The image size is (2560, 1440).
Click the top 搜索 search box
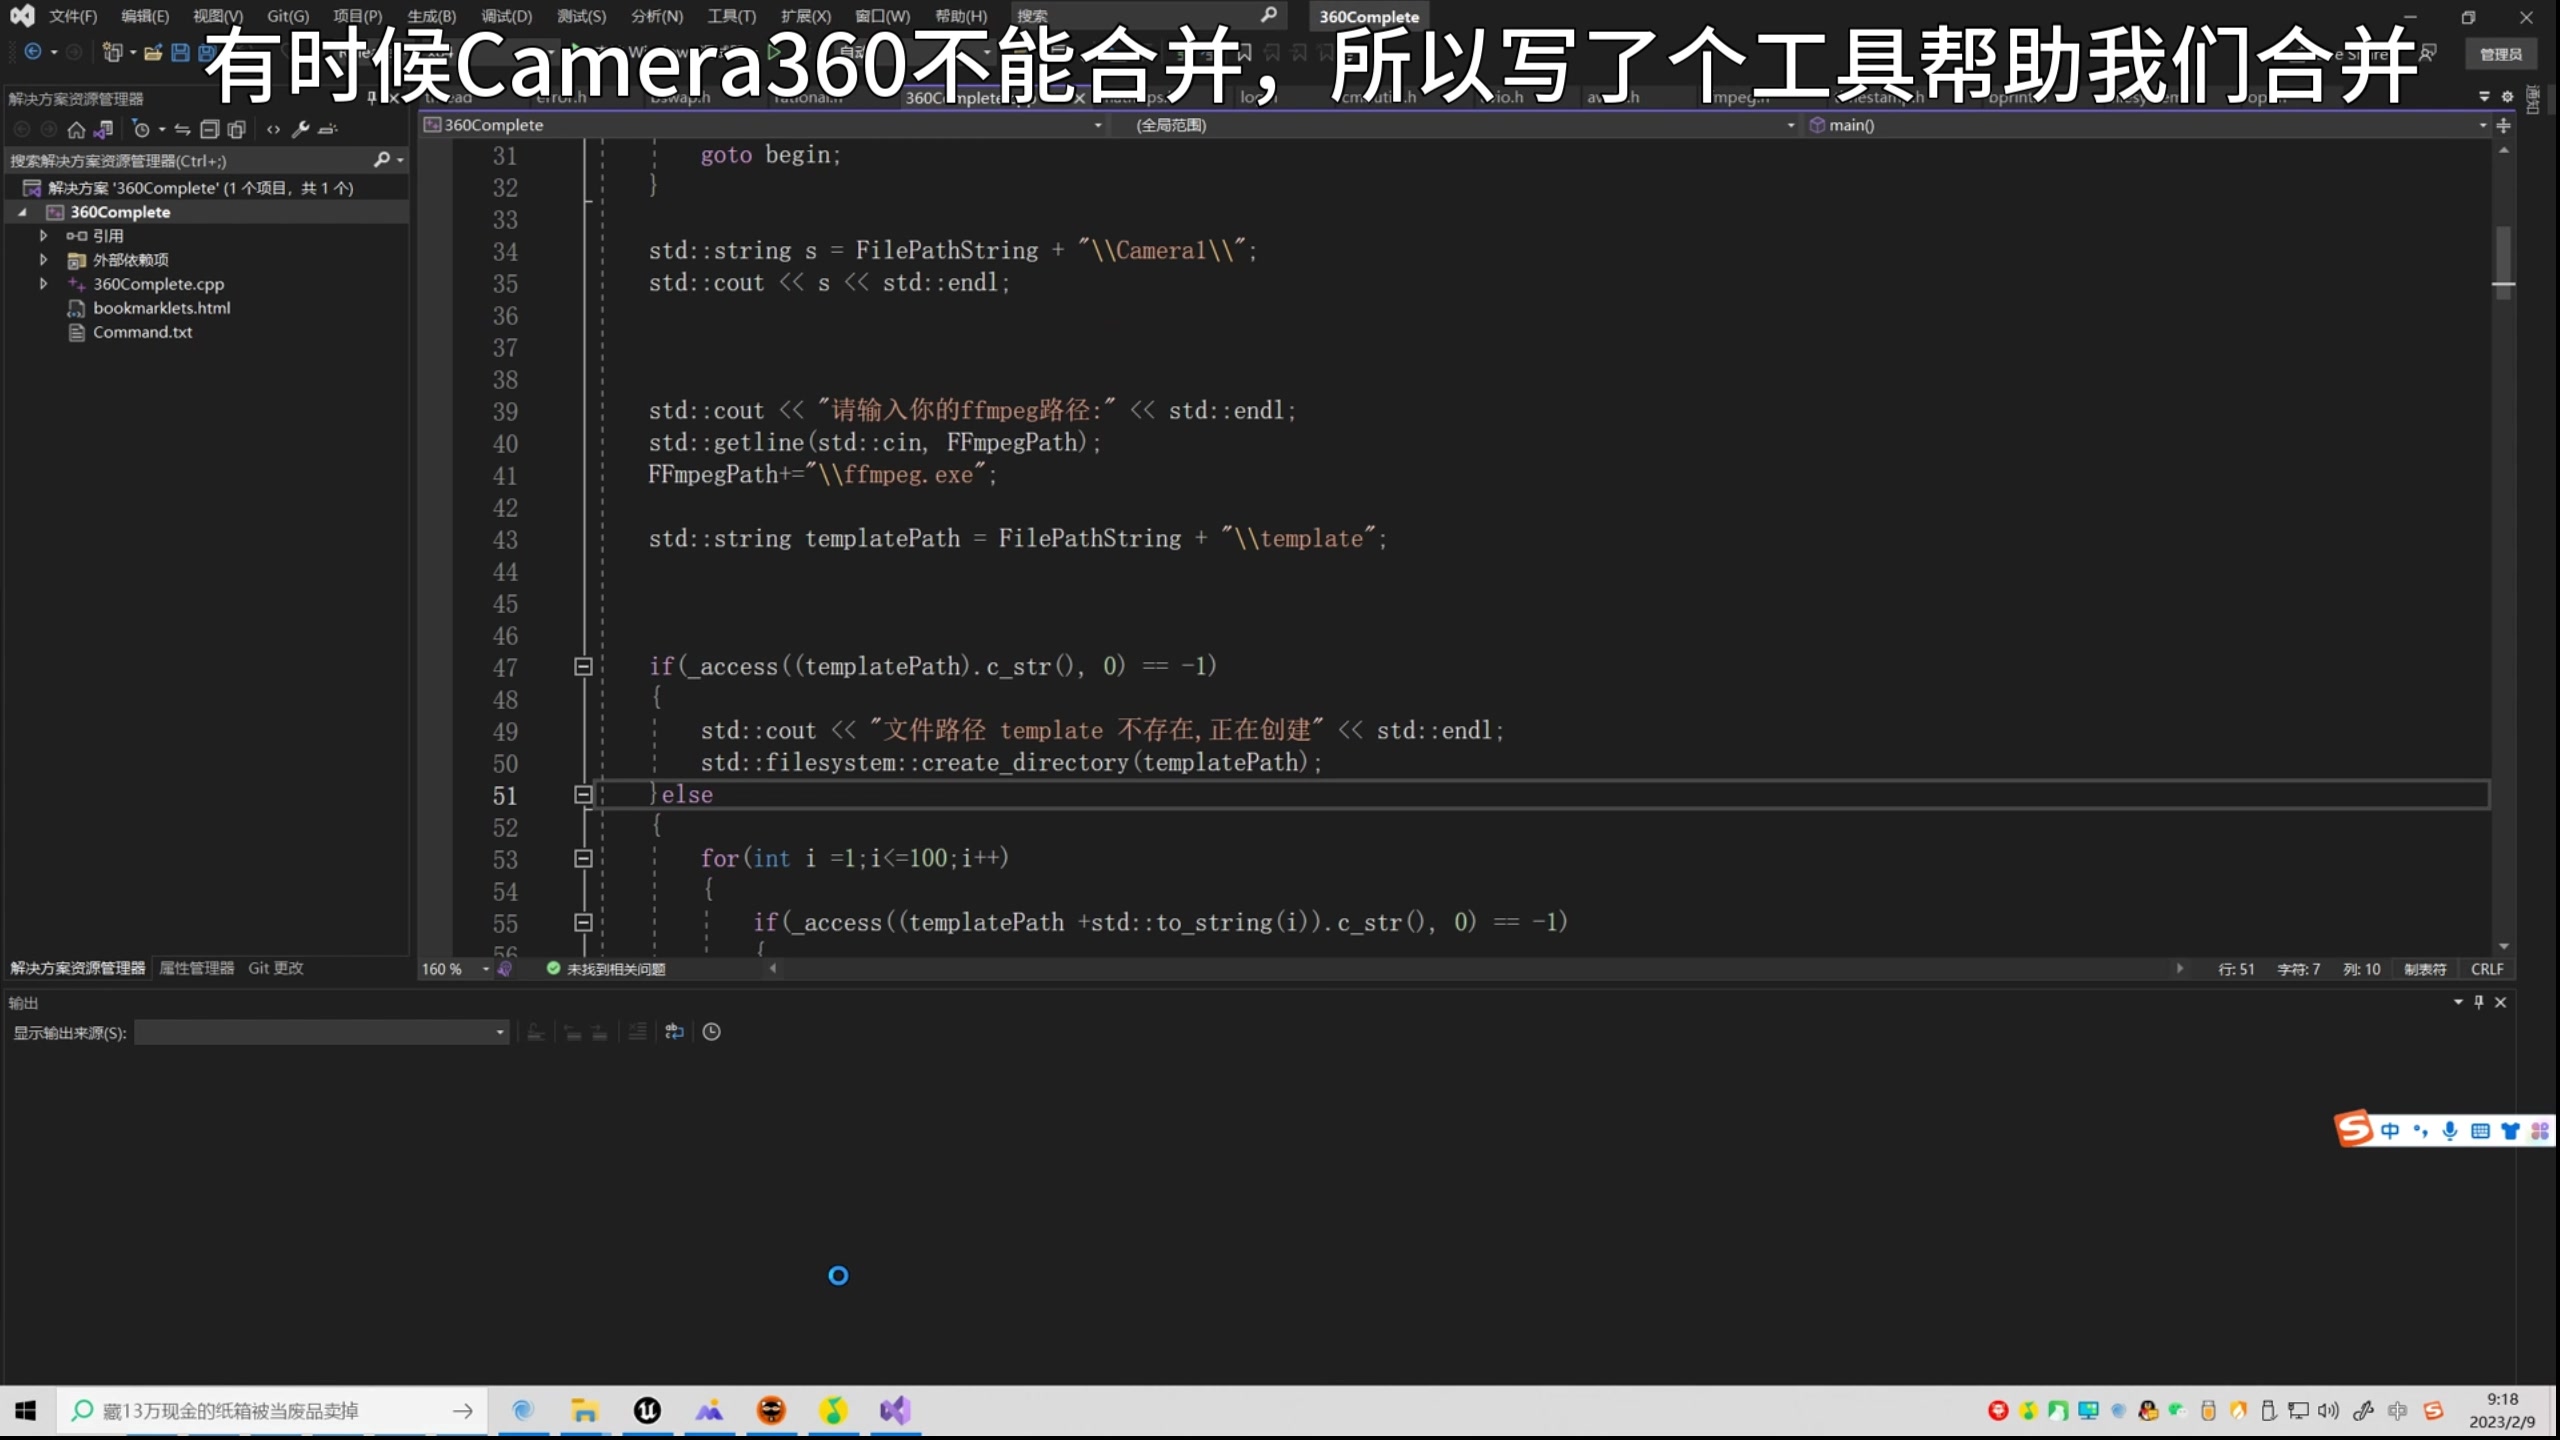click(x=1147, y=16)
